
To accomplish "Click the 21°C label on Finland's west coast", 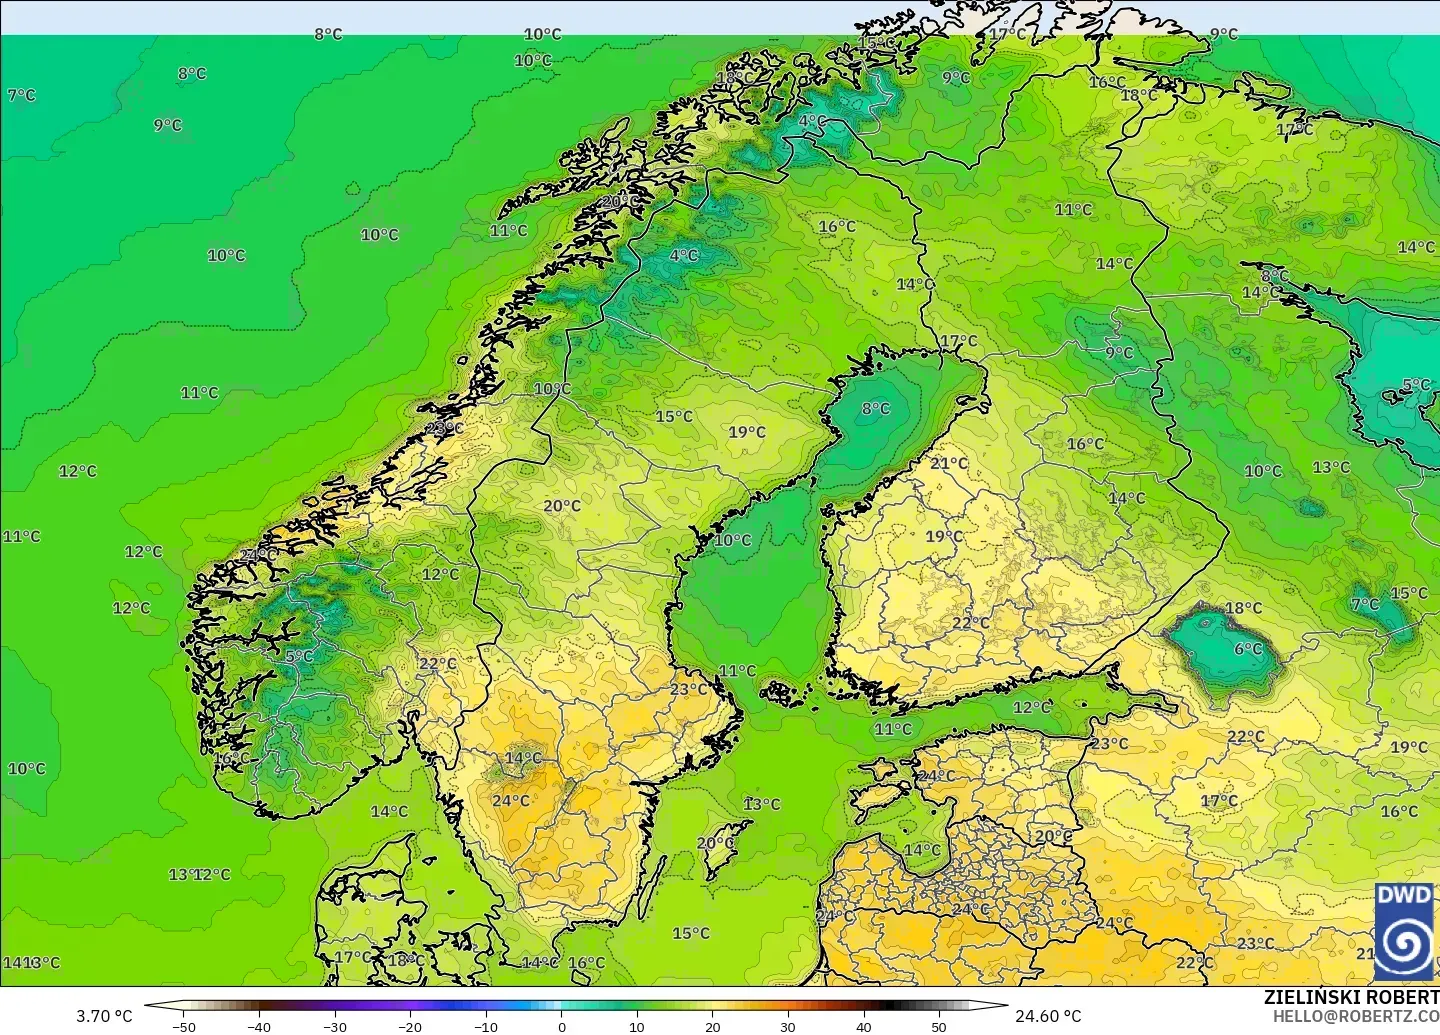I will click(949, 463).
